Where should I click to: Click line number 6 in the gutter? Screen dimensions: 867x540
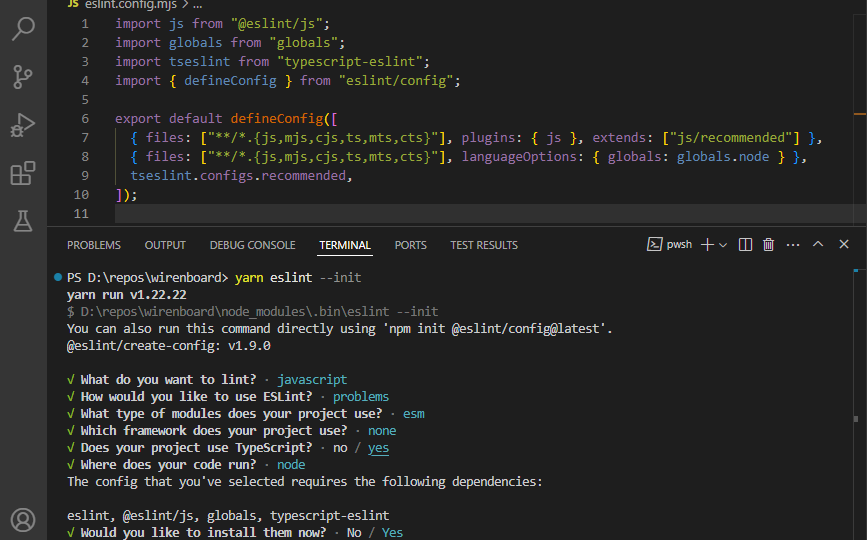85,119
